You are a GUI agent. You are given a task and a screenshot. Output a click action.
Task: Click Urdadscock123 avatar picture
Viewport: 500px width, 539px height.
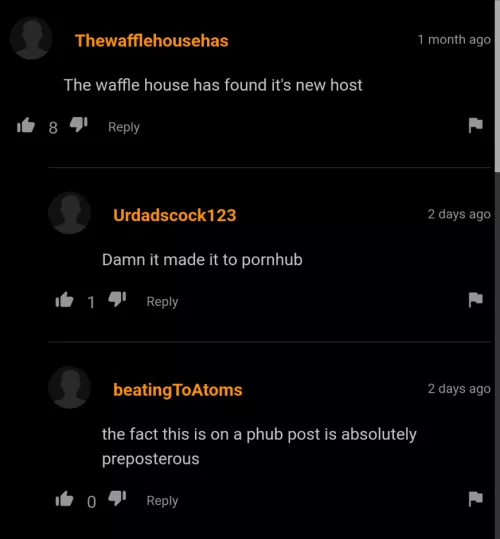click(x=69, y=213)
